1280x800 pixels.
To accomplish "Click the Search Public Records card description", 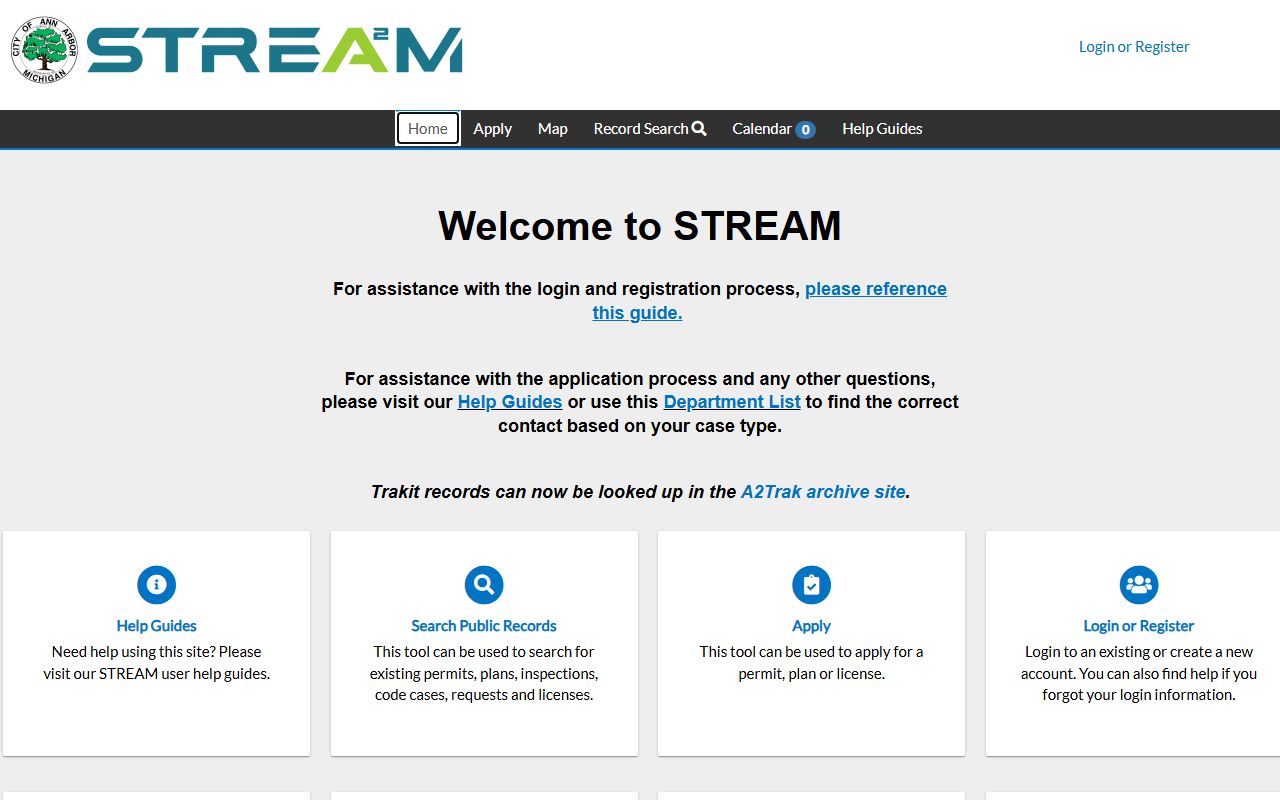I will [x=484, y=673].
